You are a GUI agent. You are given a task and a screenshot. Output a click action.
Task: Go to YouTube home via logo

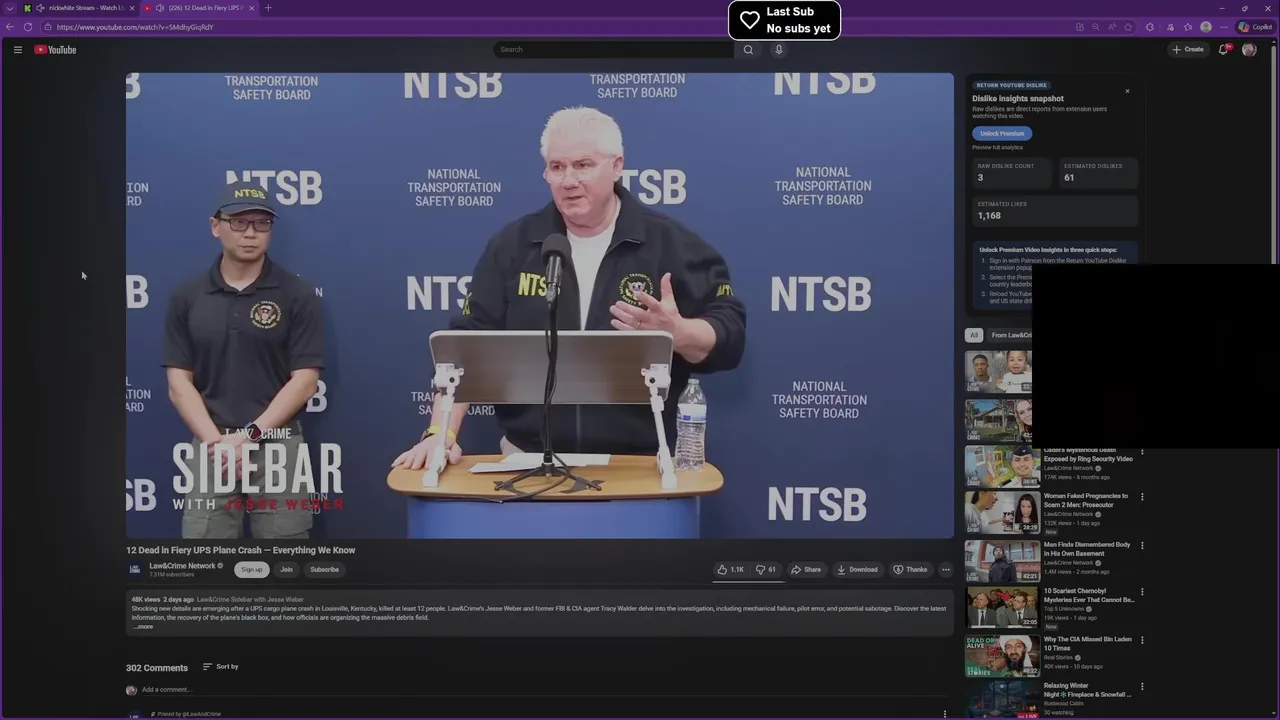click(55, 49)
